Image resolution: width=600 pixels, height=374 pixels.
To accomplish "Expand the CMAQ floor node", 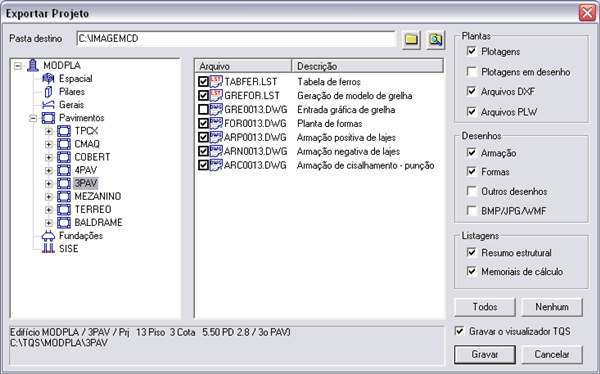I will tap(49, 144).
